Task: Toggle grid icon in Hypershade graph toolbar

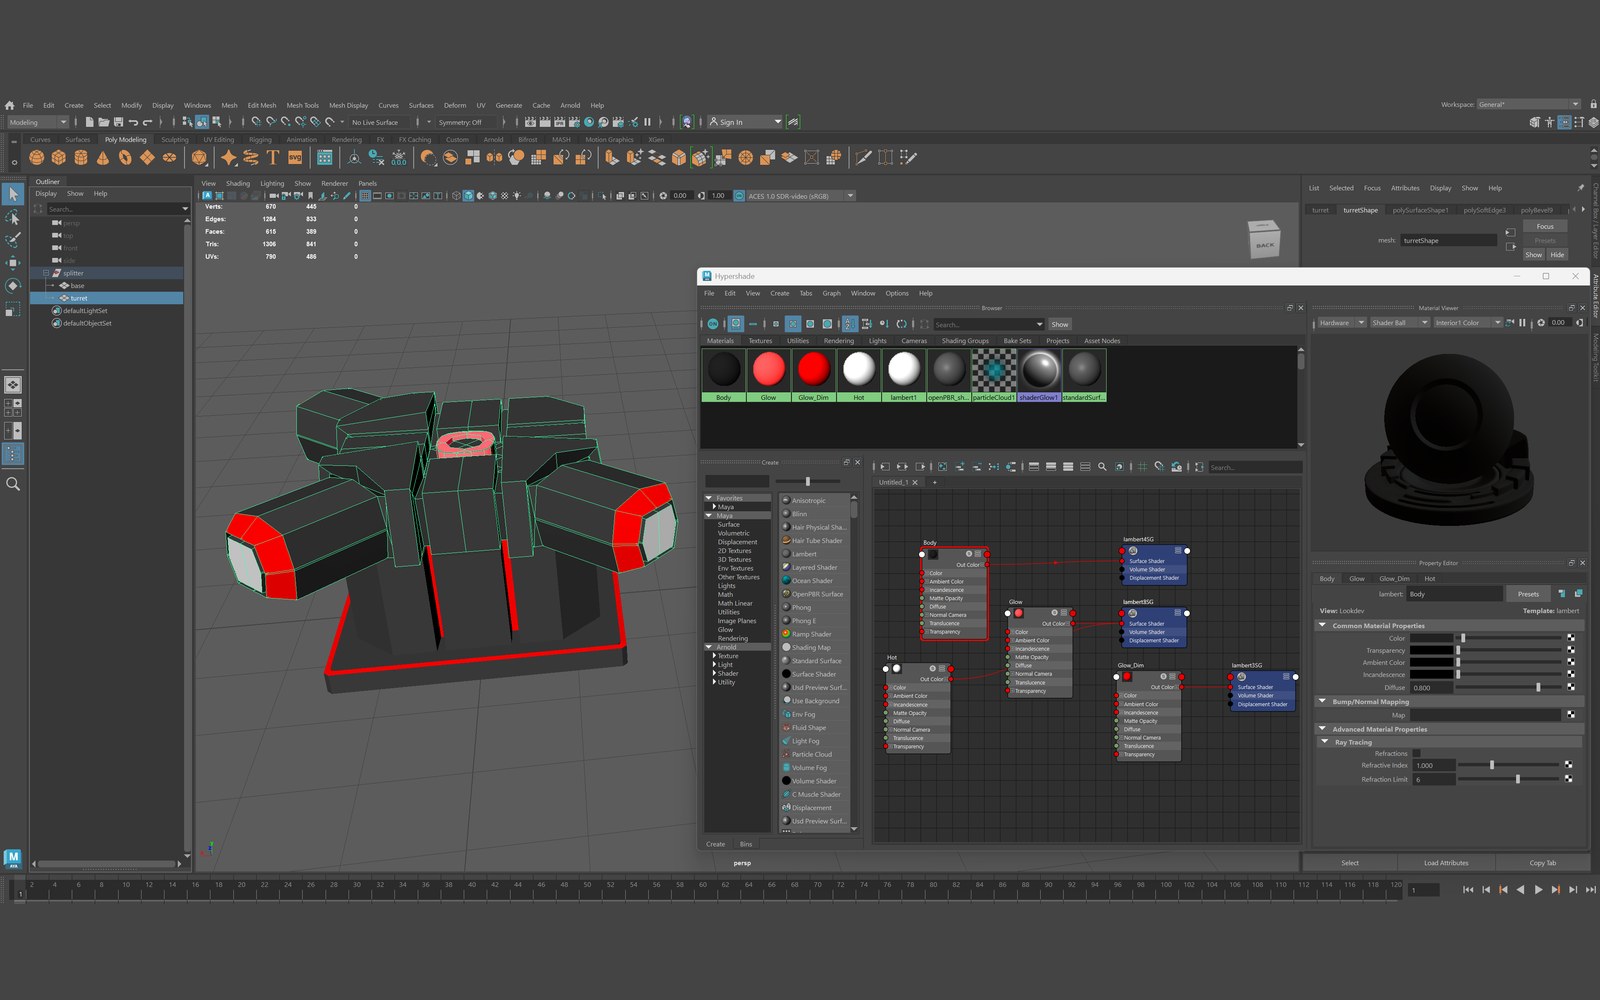Action: pos(1142,467)
